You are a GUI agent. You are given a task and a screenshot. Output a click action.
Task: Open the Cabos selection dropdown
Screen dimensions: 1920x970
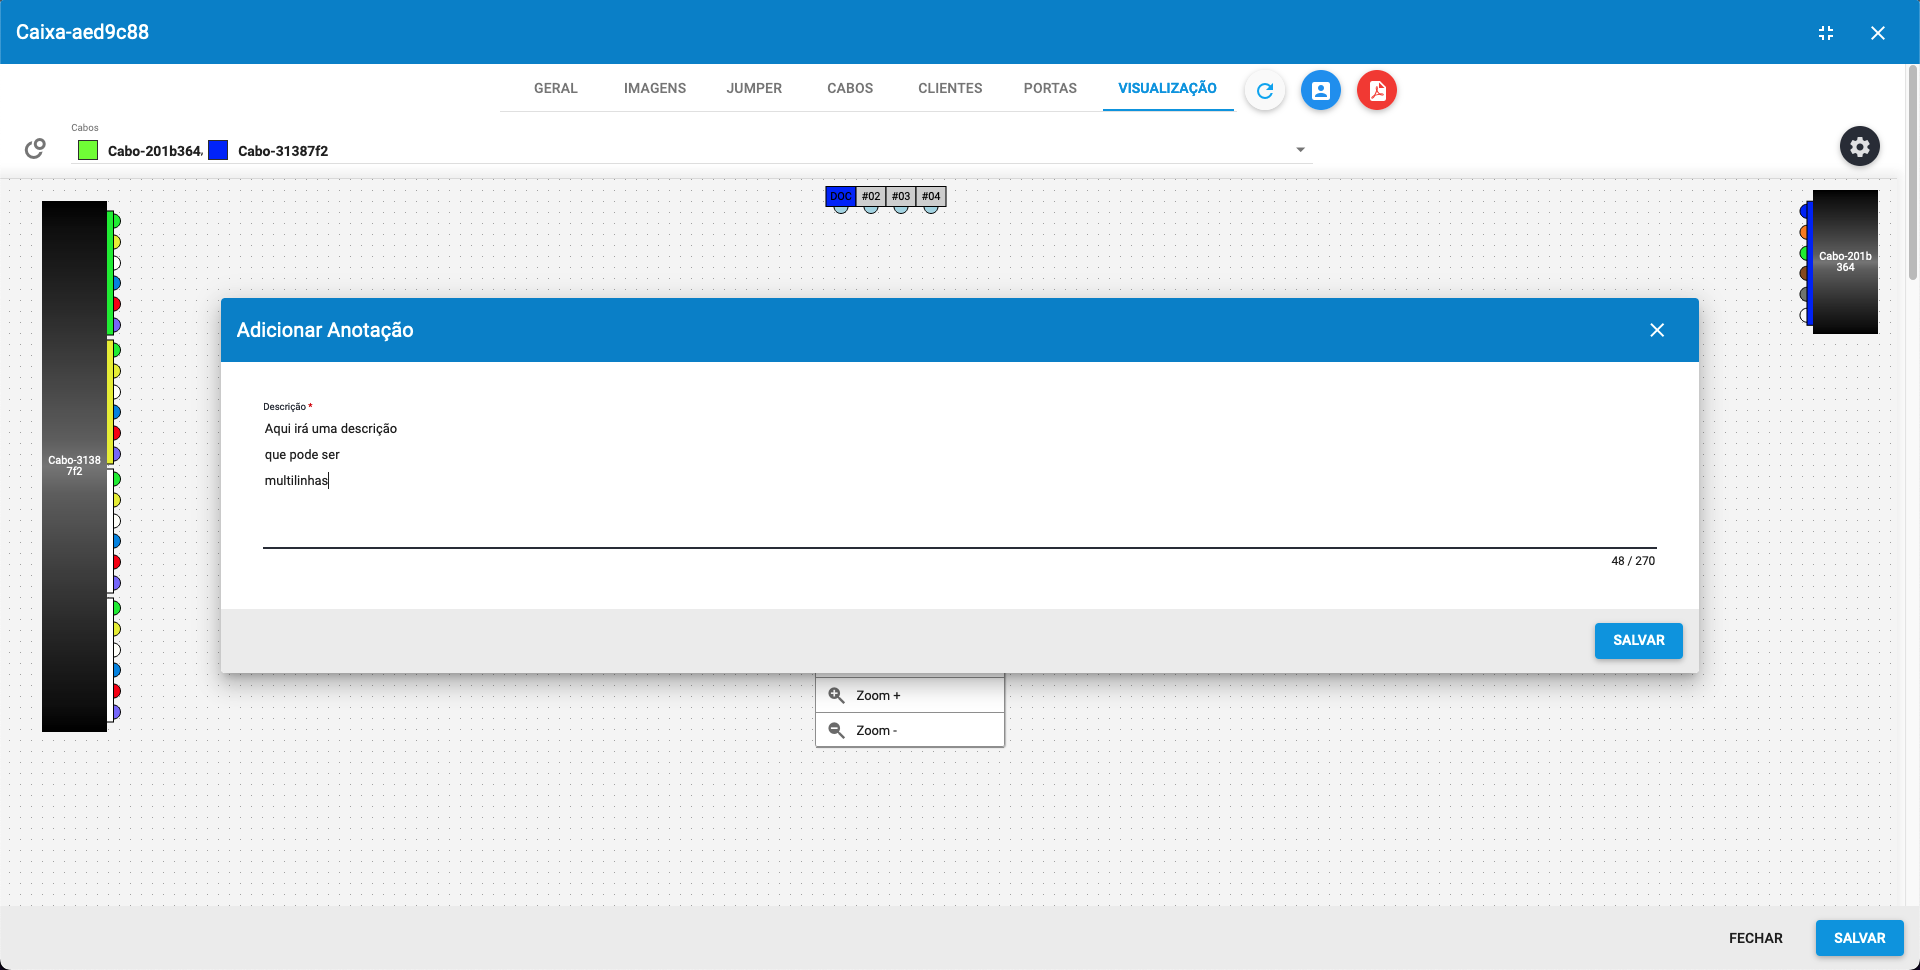click(x=1299, y=149)
